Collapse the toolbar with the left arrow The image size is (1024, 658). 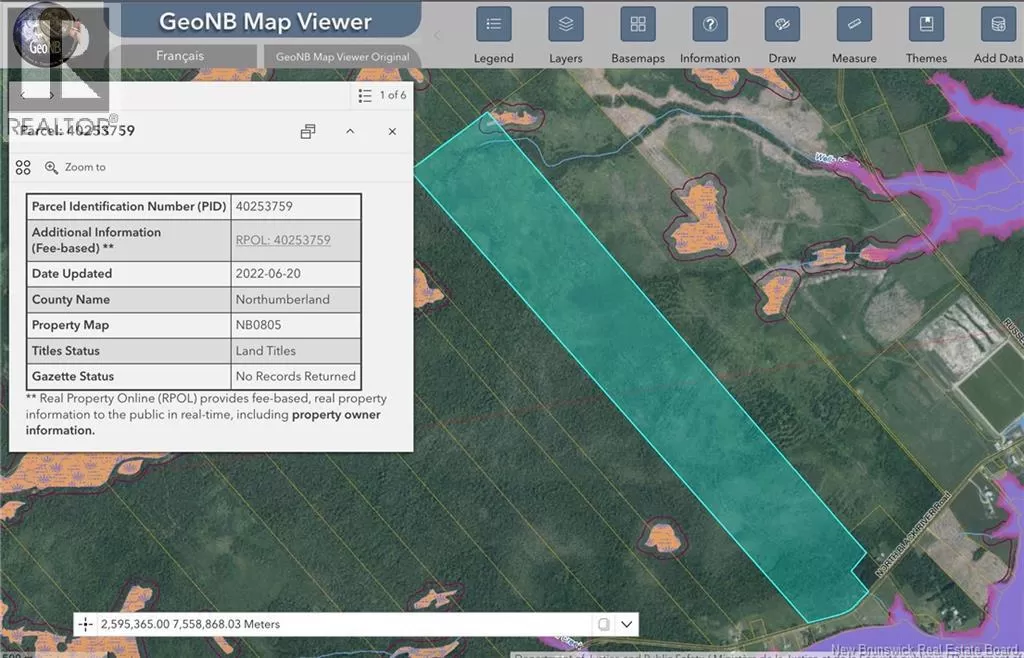(x=436, y=35)
